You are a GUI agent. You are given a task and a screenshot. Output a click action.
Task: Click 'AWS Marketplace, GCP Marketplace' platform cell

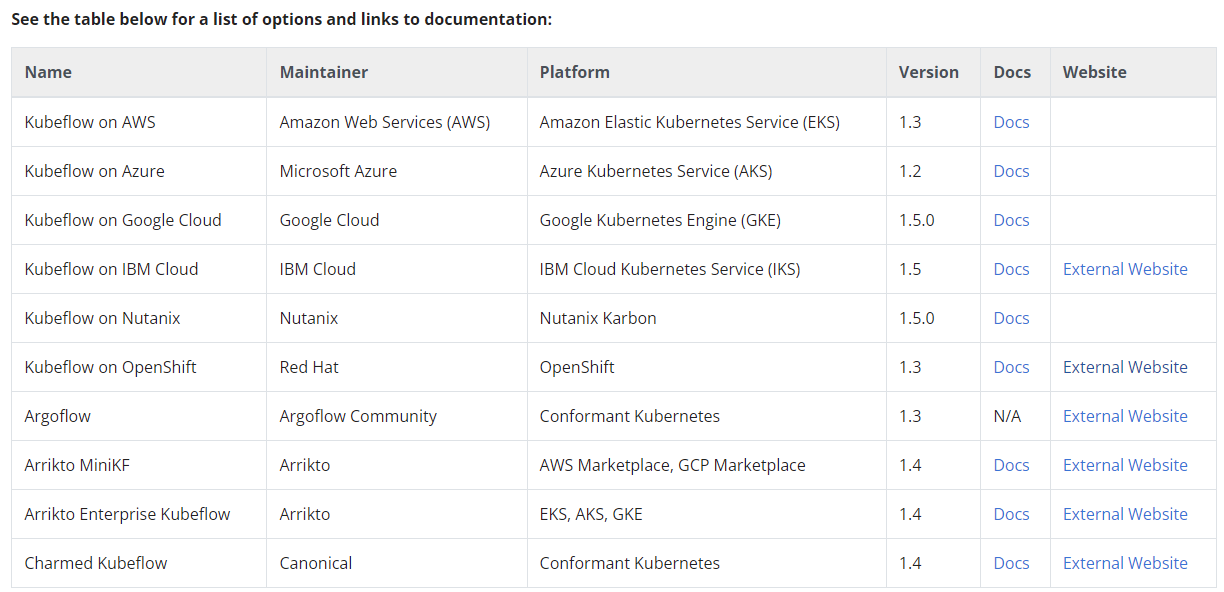(706, 465)
